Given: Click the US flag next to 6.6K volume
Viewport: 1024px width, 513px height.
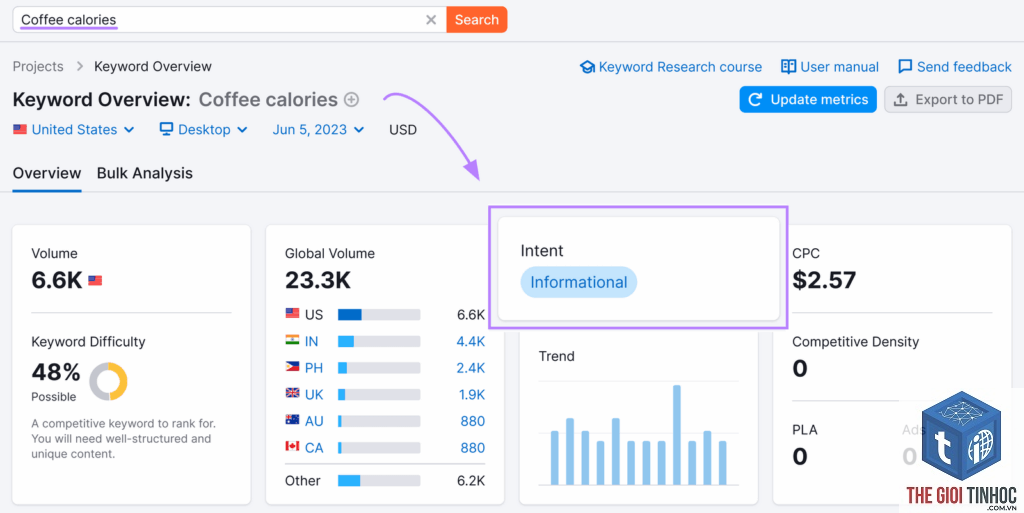Looking at the screenshot, I should [95, 281].
